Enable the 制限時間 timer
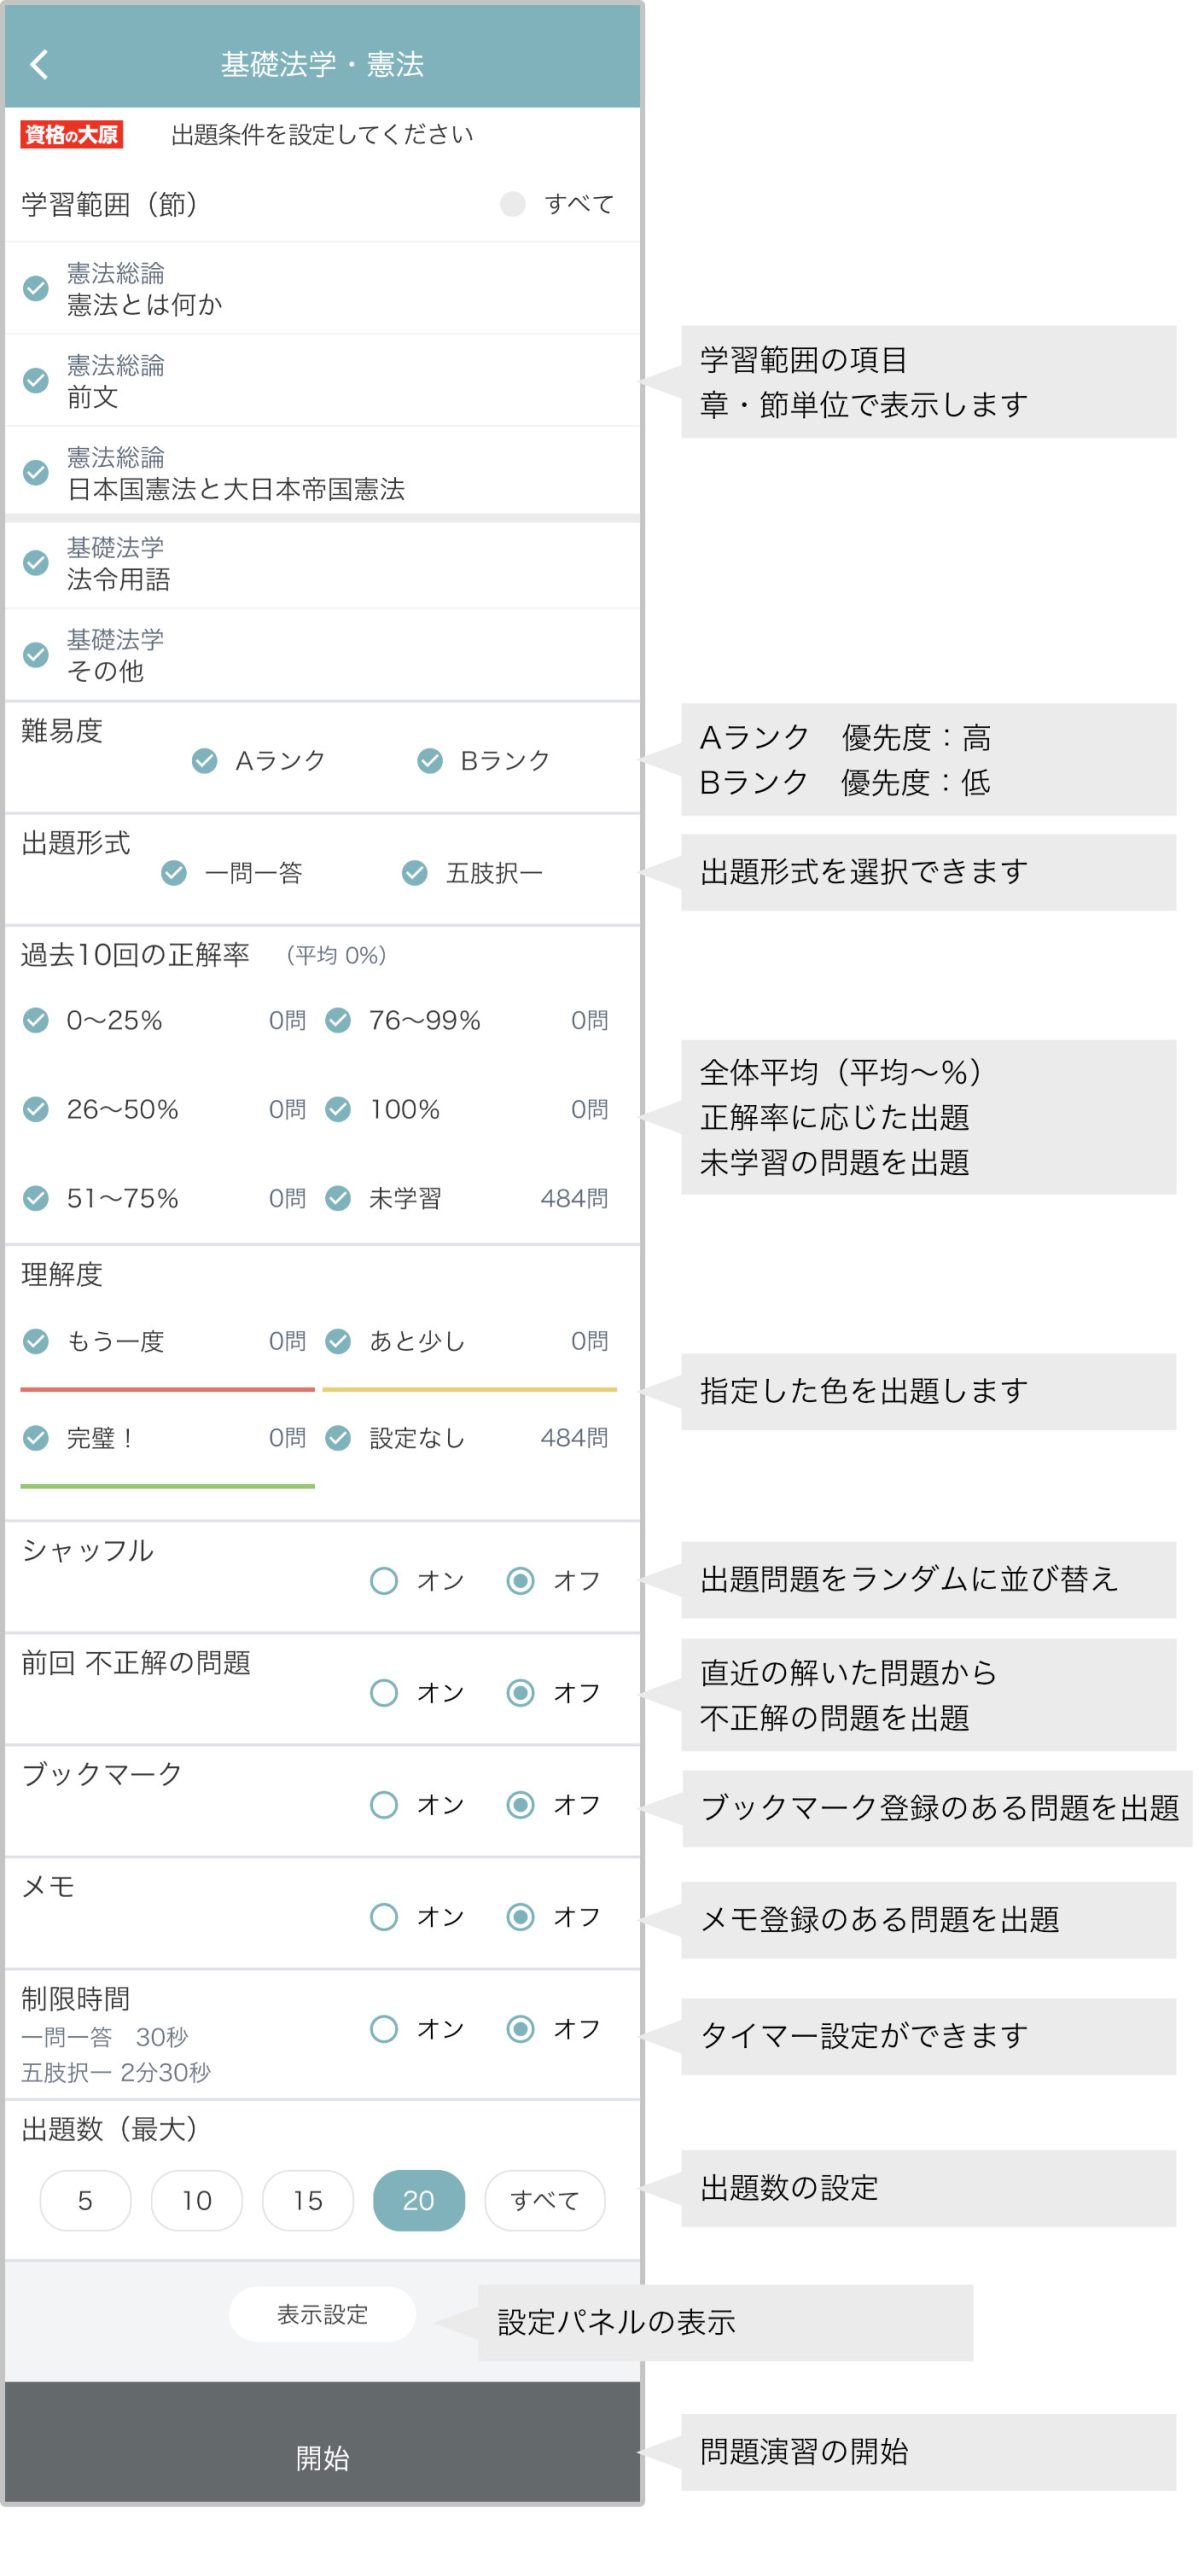 point(384,2029)
